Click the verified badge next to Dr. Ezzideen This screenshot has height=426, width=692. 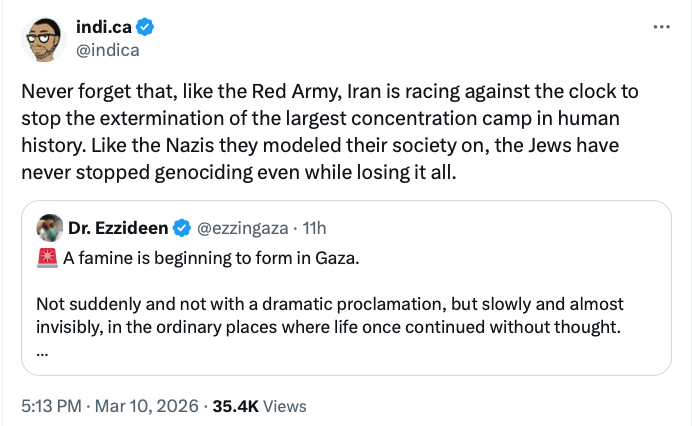pyautogui.click(x=181, y=228)
